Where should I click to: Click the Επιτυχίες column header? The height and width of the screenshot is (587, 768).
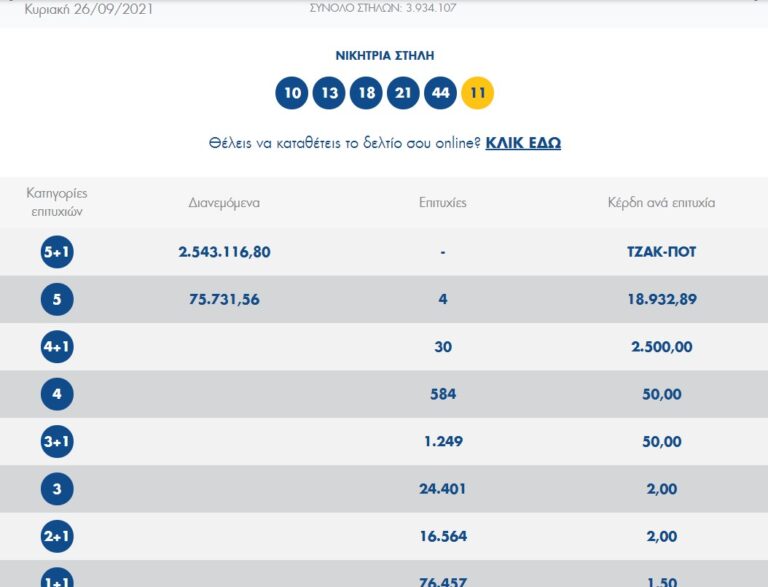[442, 202]
